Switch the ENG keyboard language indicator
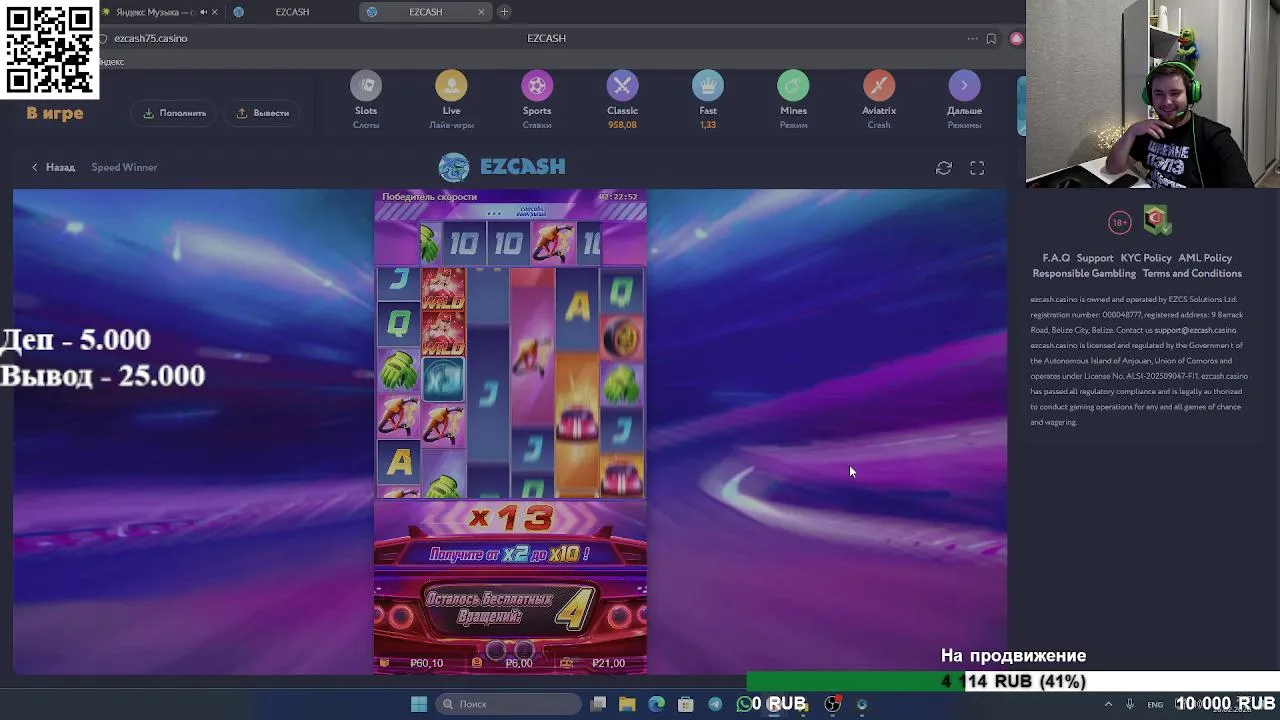The height and width of the screenshot is (720, 1280). (1155, 704)
